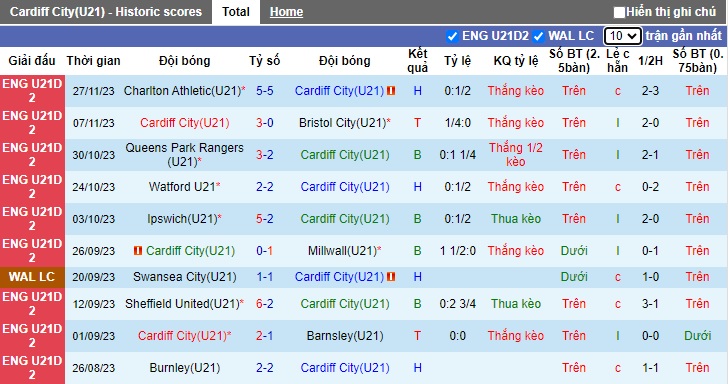Image resolution: width=728 pixels, height=384 pixels.
Task: Click the Số BT (0.75bàn) column header
Action: [698, 61]
